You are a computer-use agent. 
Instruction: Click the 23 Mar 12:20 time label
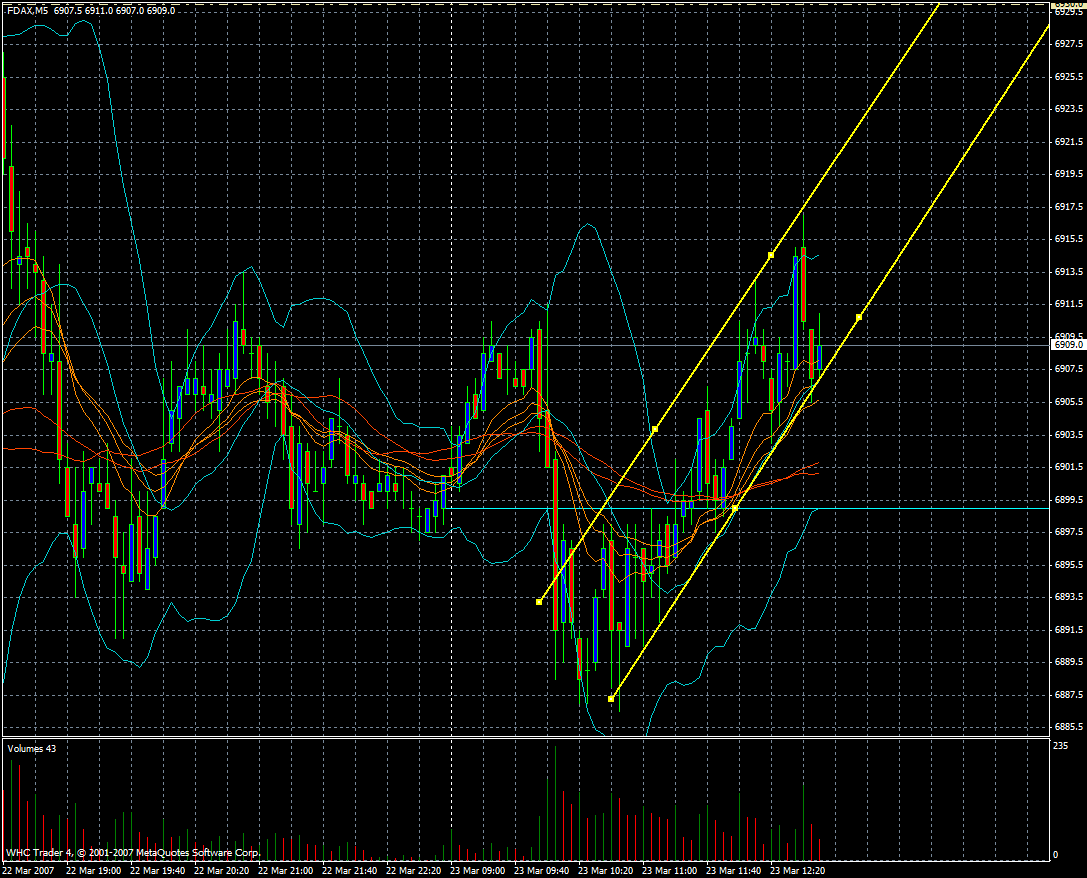(797, 871)
